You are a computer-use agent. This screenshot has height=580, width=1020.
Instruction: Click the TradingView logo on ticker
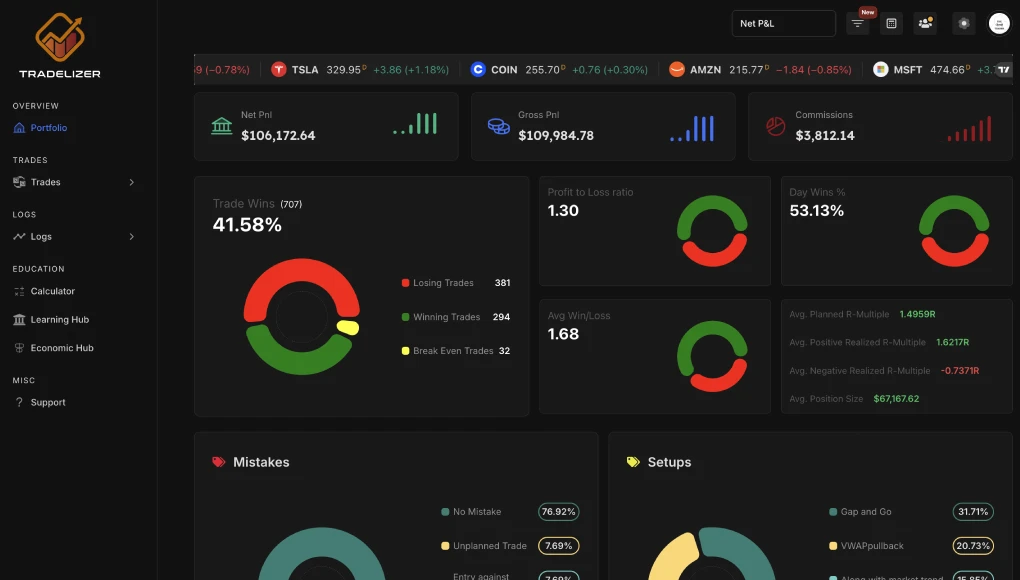1004,70
